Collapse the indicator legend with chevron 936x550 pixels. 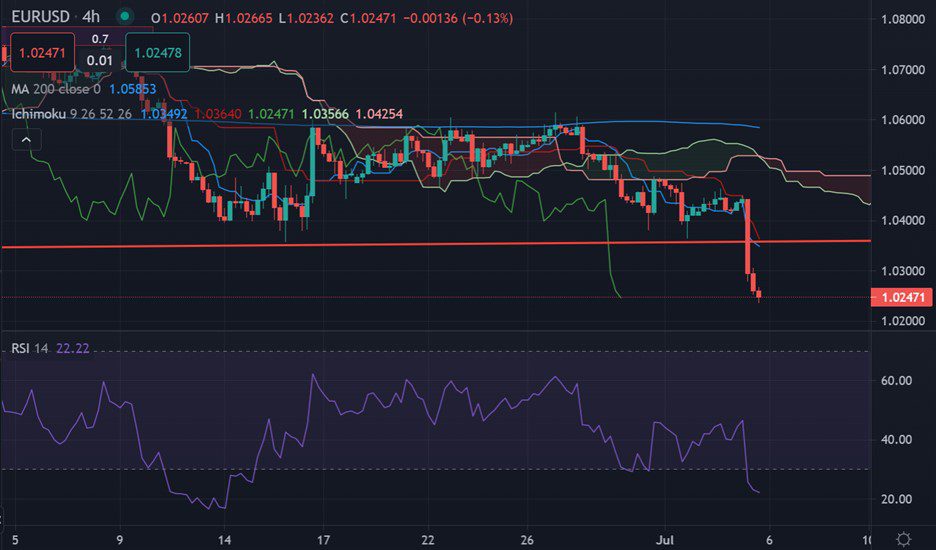(27, 141)
